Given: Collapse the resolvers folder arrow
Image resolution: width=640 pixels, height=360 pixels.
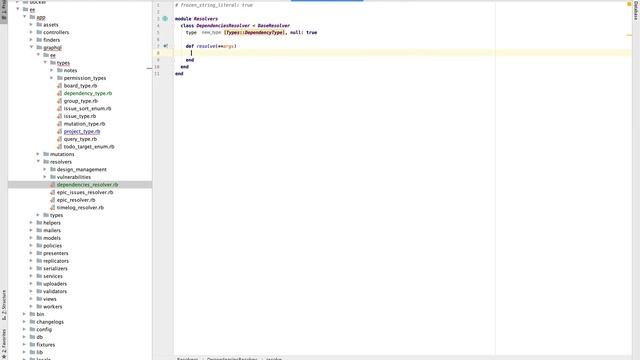Looking at the screenshot, I should [38, 162].
